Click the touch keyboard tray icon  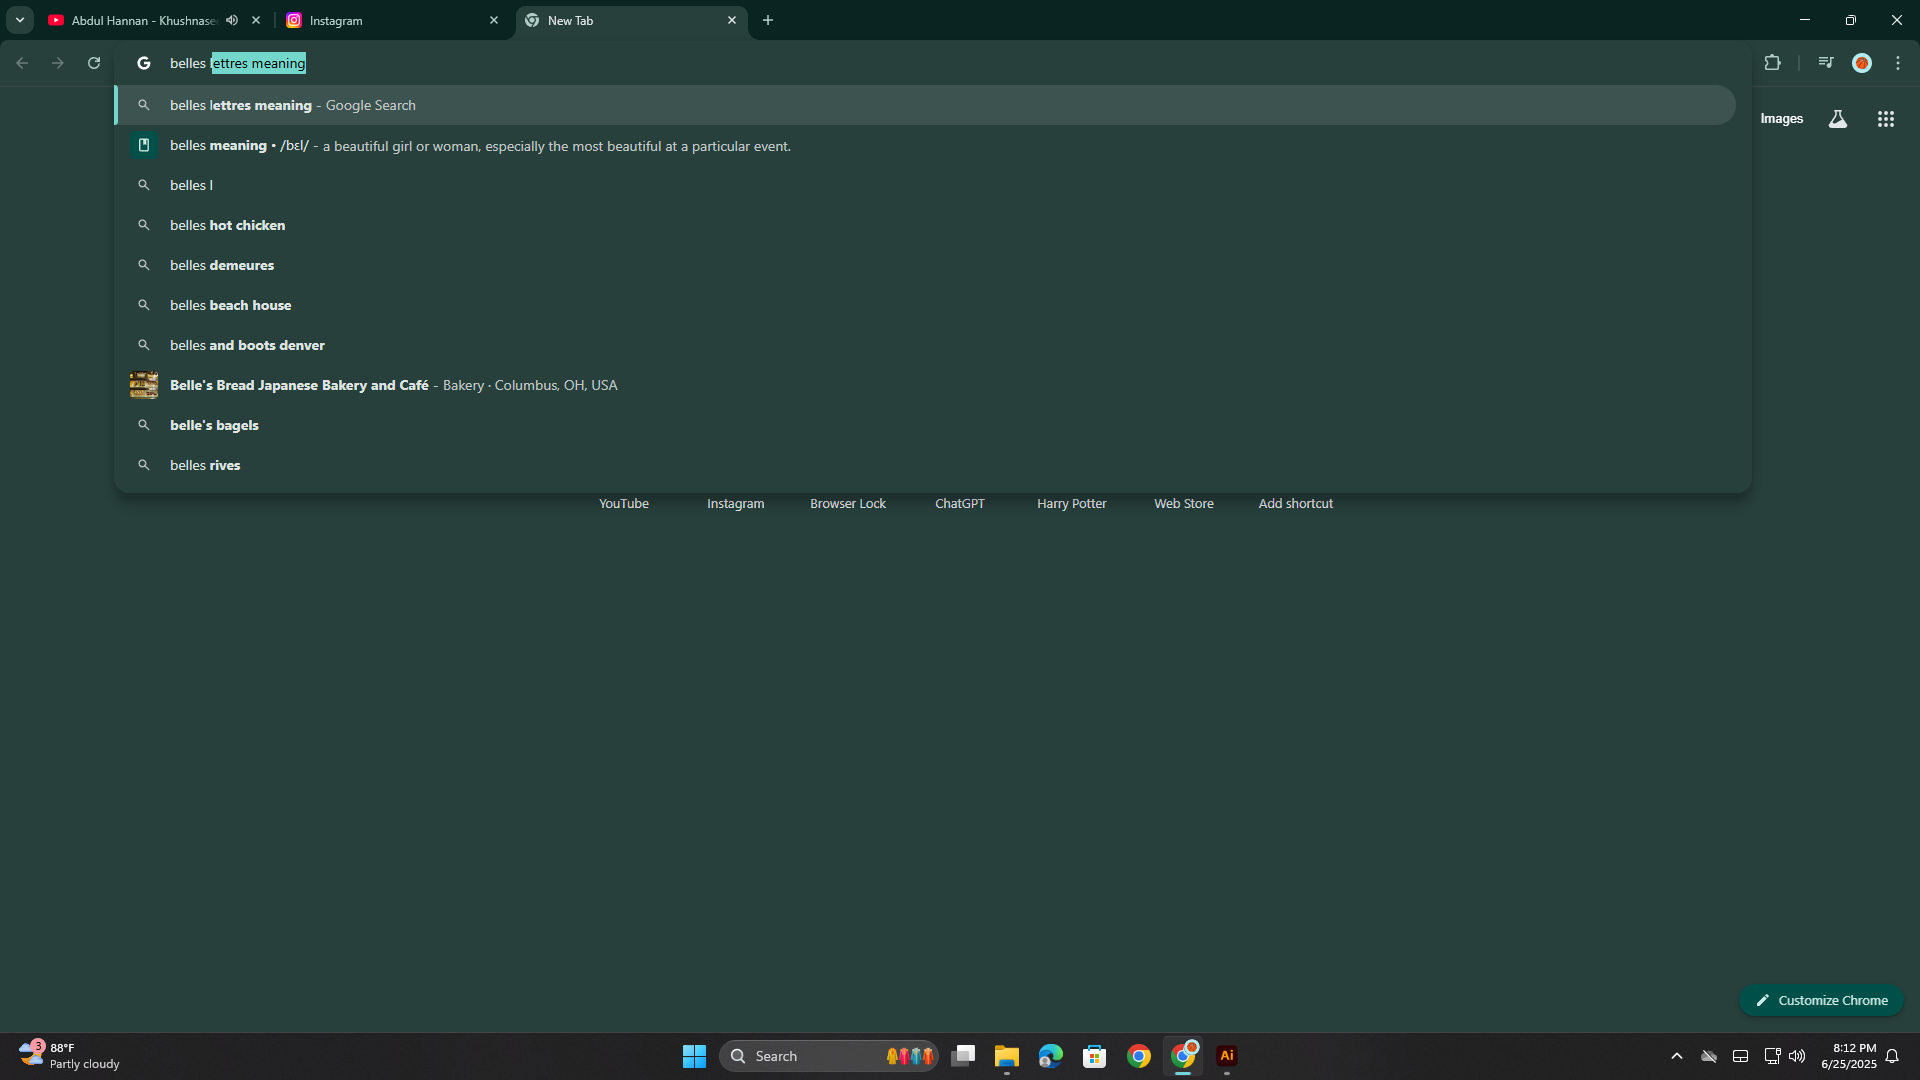(x=1741, y=1056)
